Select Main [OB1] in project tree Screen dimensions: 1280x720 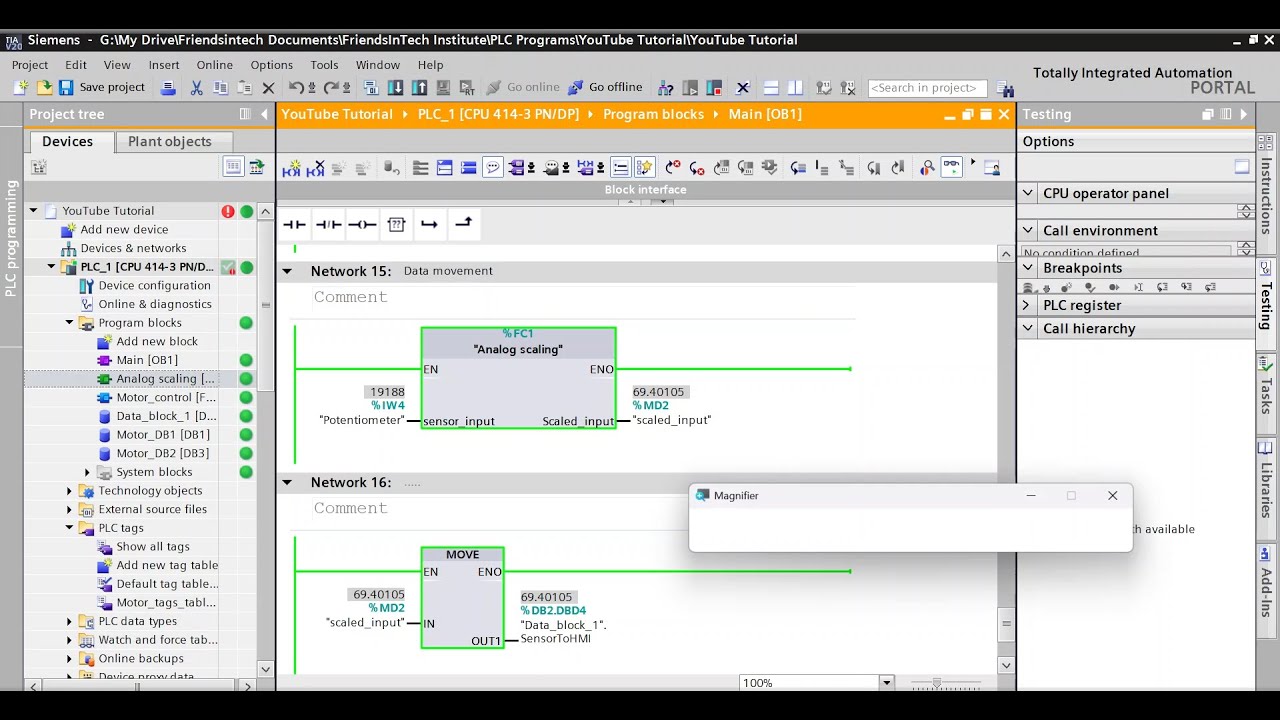tap(147, 360)
